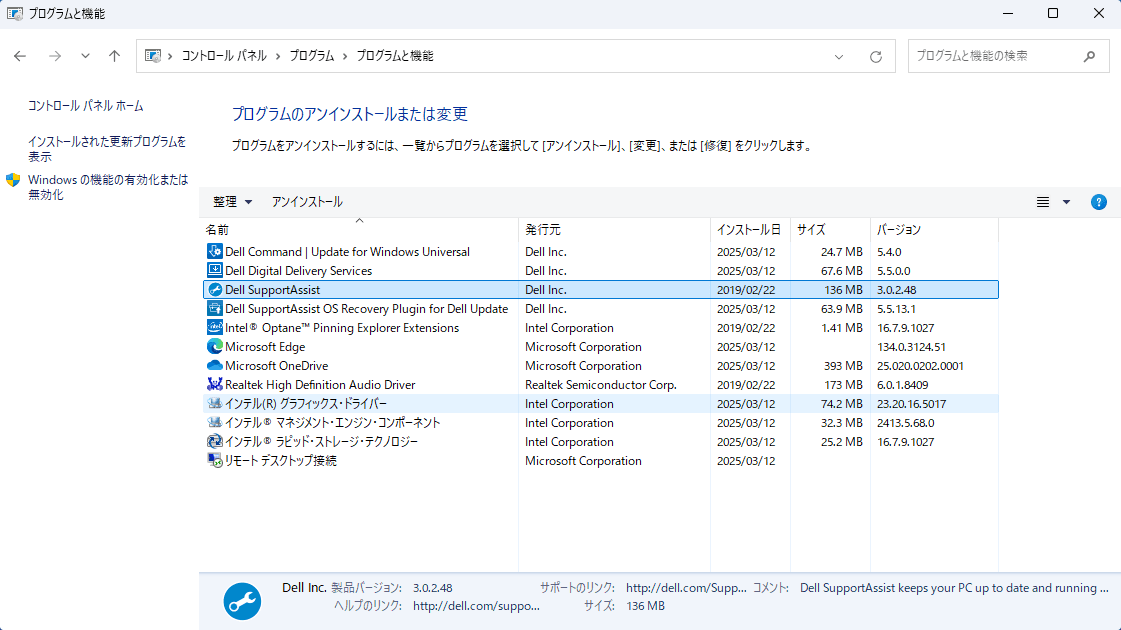Click version 134.0.3124.51 cell
The image size is (1121, 630).
point(912,347)
